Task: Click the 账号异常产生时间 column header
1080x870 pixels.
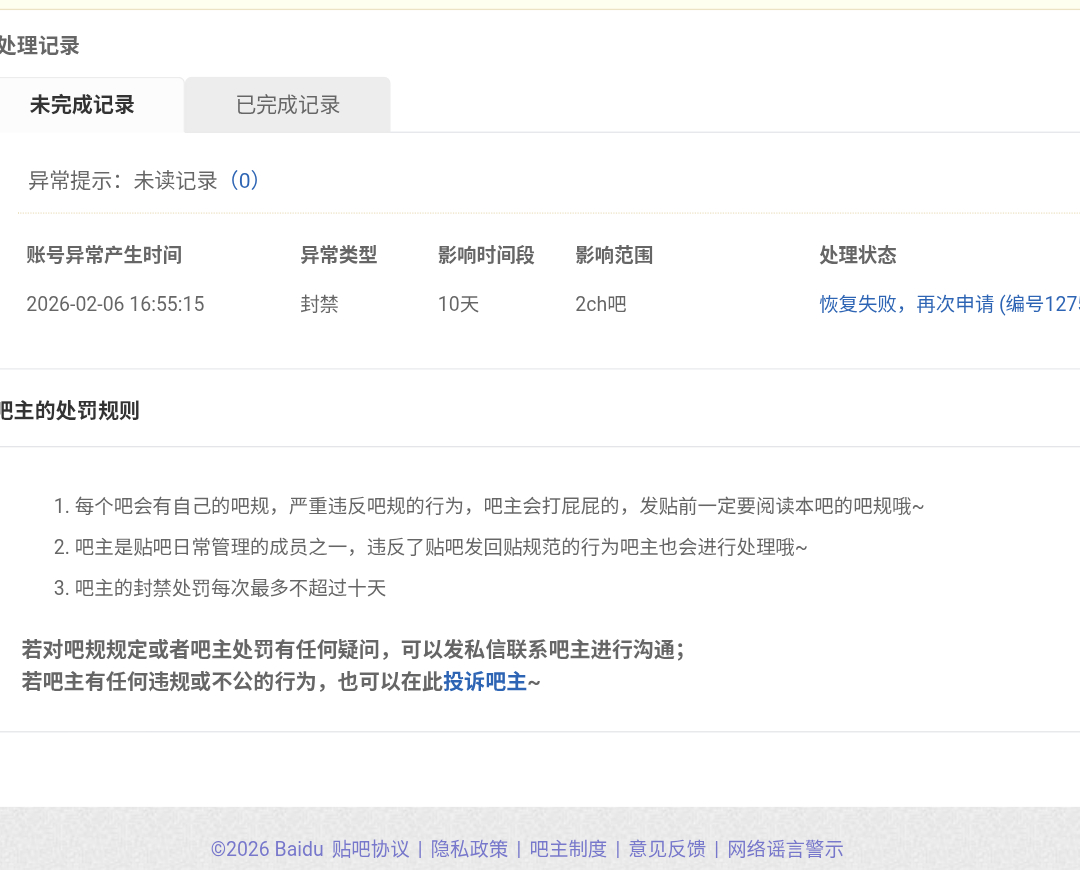Action: [x=104, y=255]
